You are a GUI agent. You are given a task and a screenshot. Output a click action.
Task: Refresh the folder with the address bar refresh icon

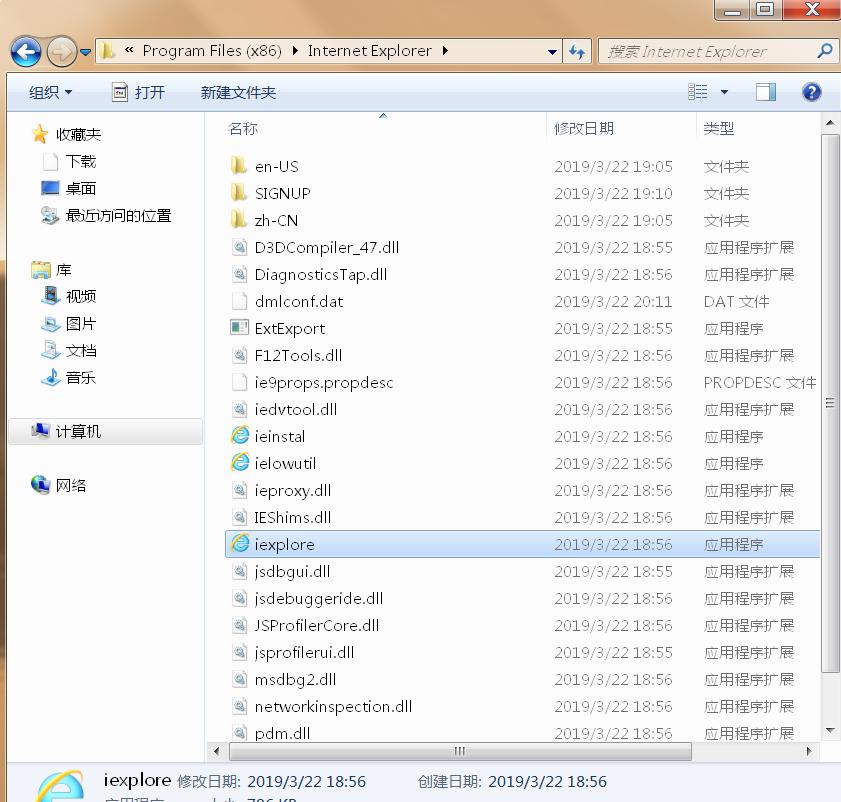(x=578, y=51)
